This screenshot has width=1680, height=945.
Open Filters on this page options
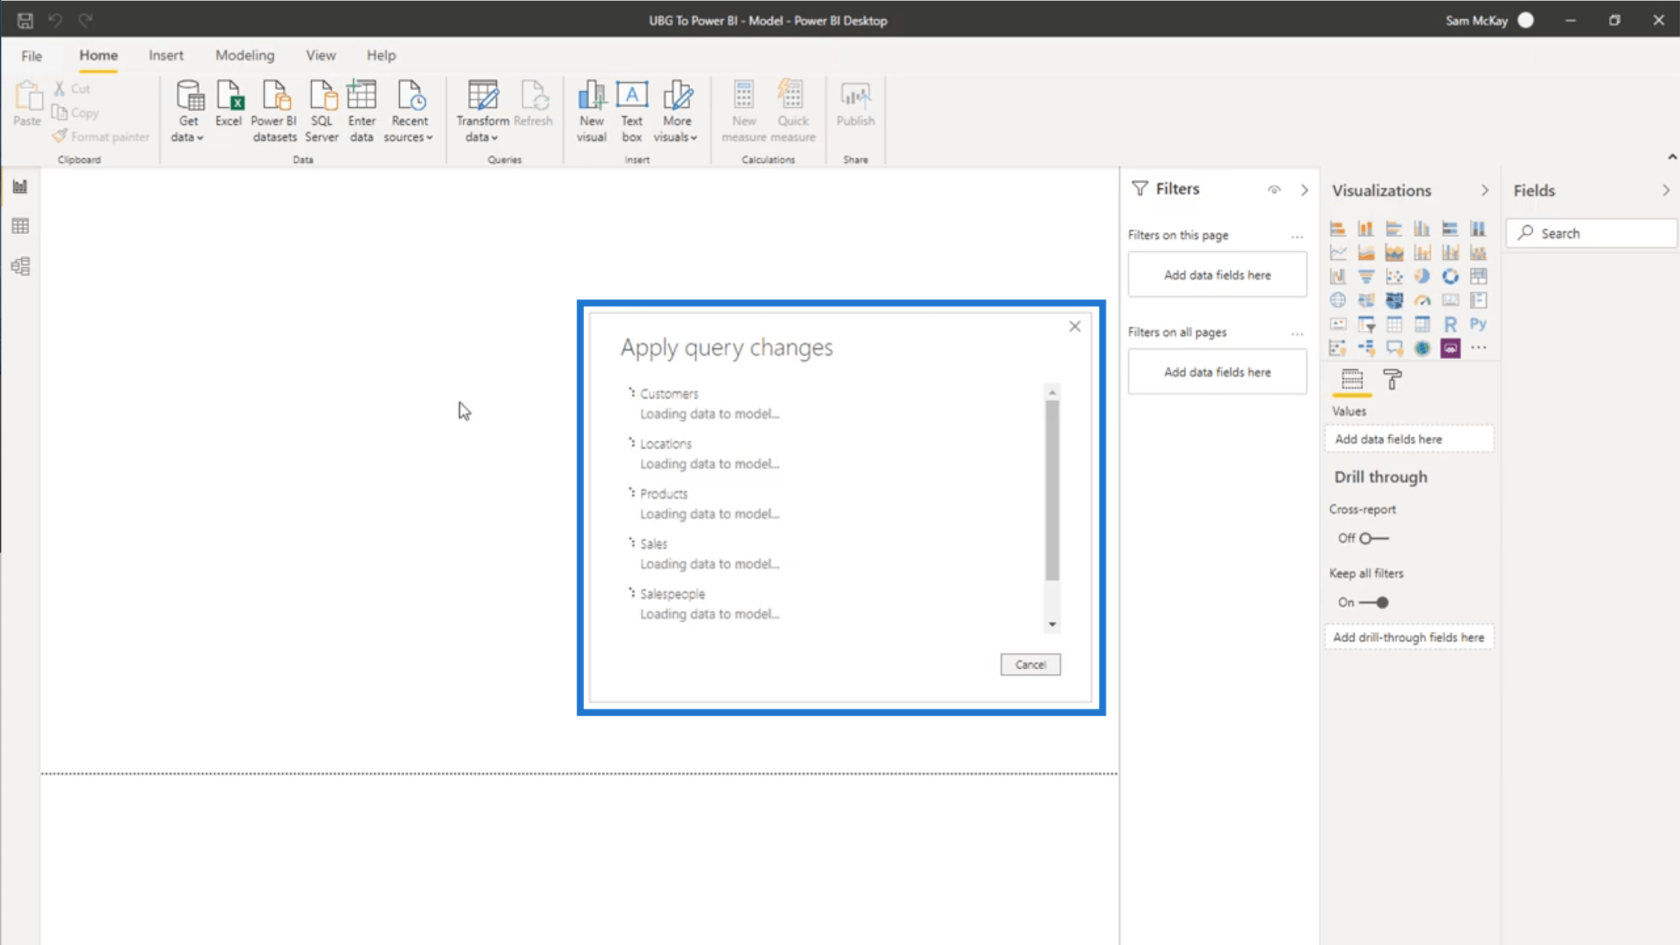click(x=1297, y=236)
